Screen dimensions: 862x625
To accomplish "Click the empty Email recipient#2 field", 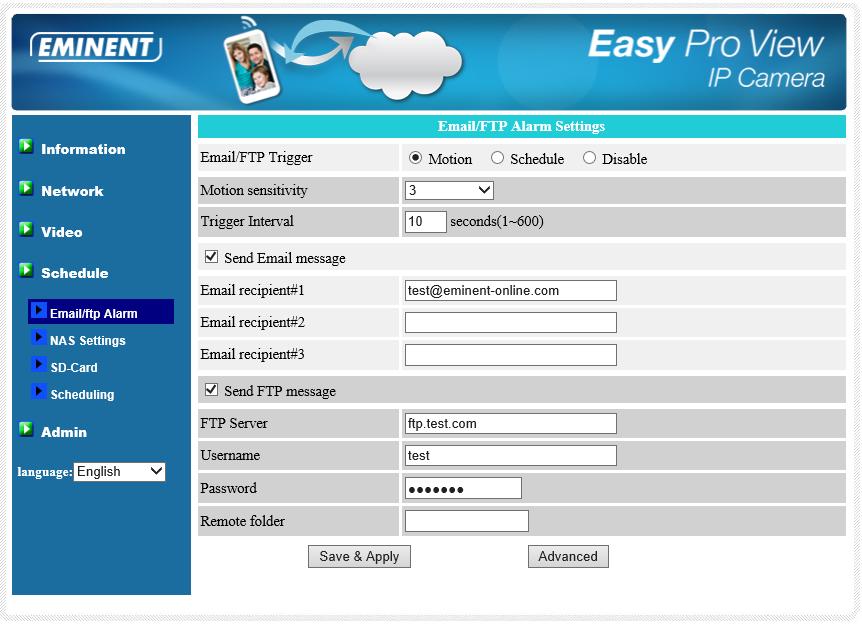I will coord(511,323).
